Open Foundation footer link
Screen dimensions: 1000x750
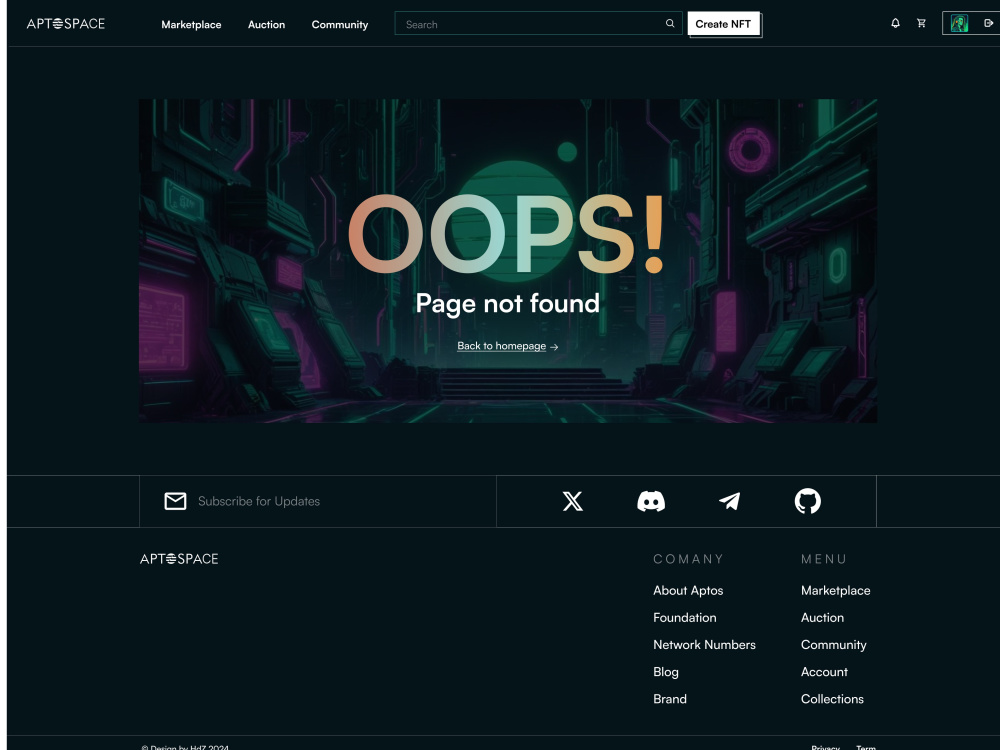pos(685,617)
